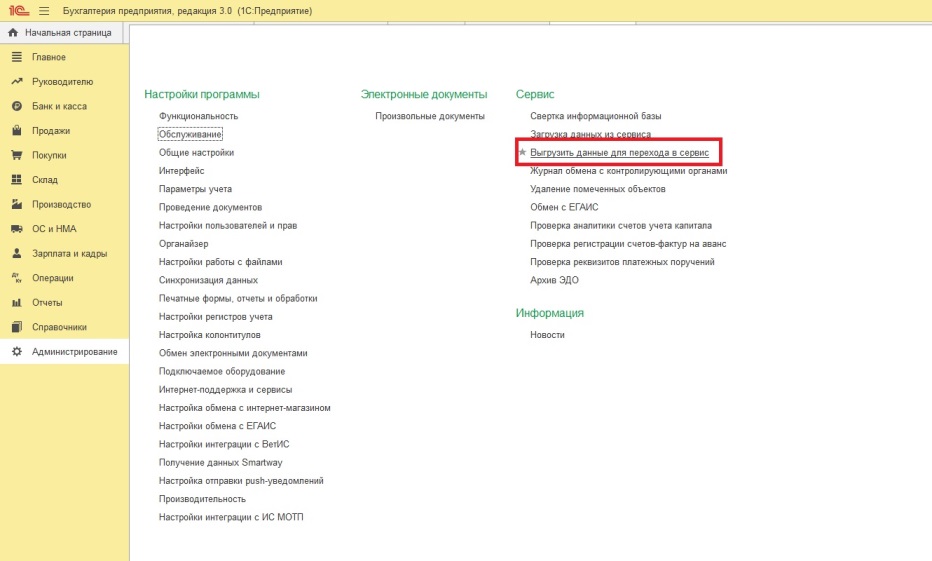Open the Склад section

(x=45, y=179)
